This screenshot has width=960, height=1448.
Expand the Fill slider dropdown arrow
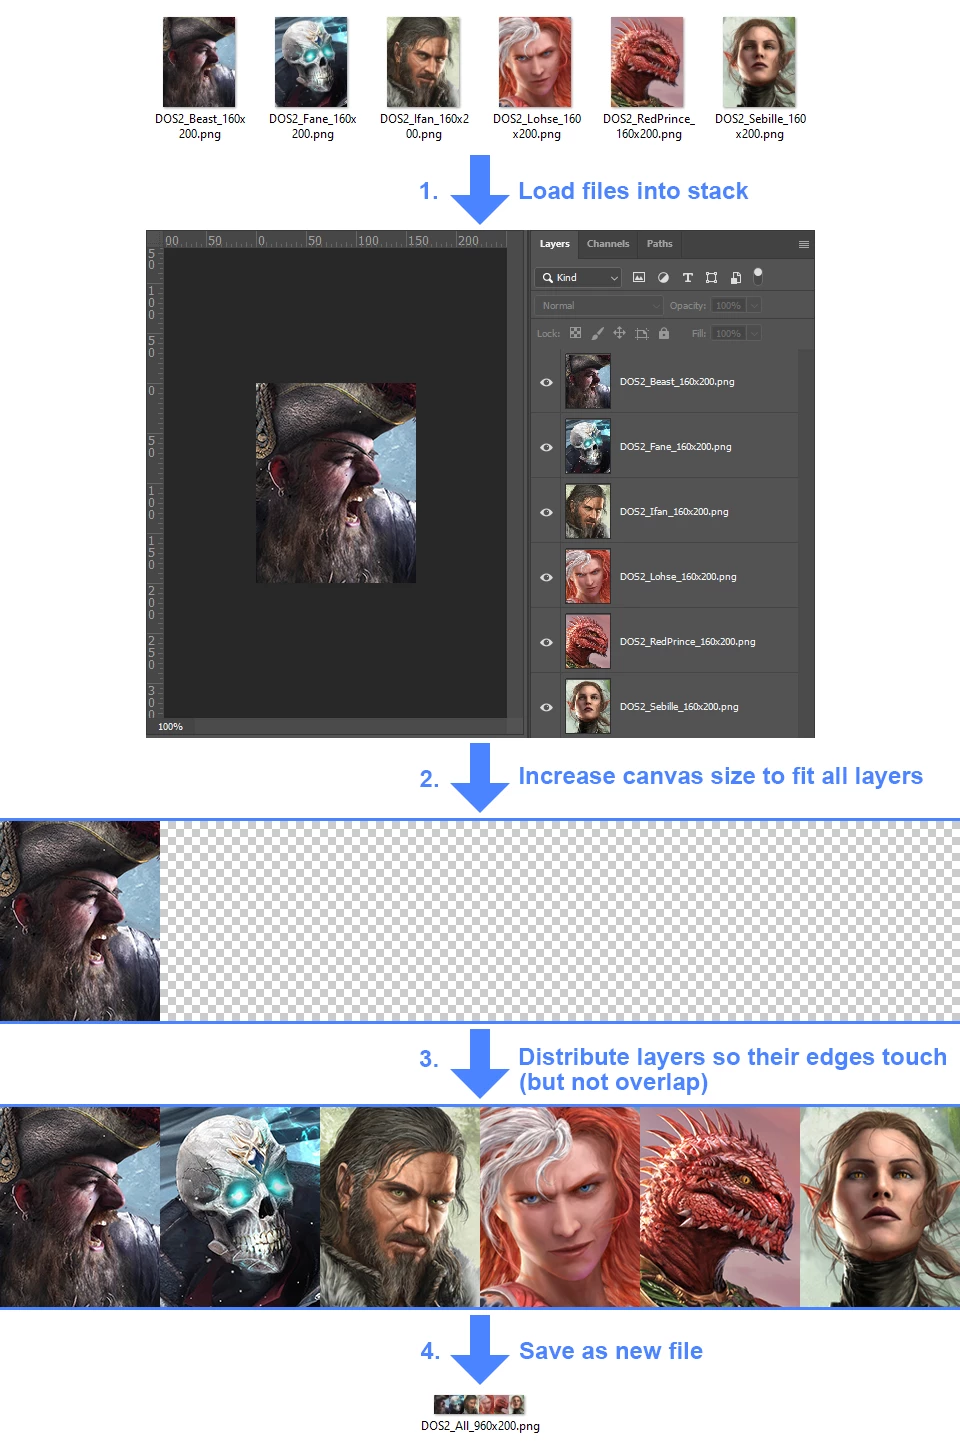coord(754,333)
